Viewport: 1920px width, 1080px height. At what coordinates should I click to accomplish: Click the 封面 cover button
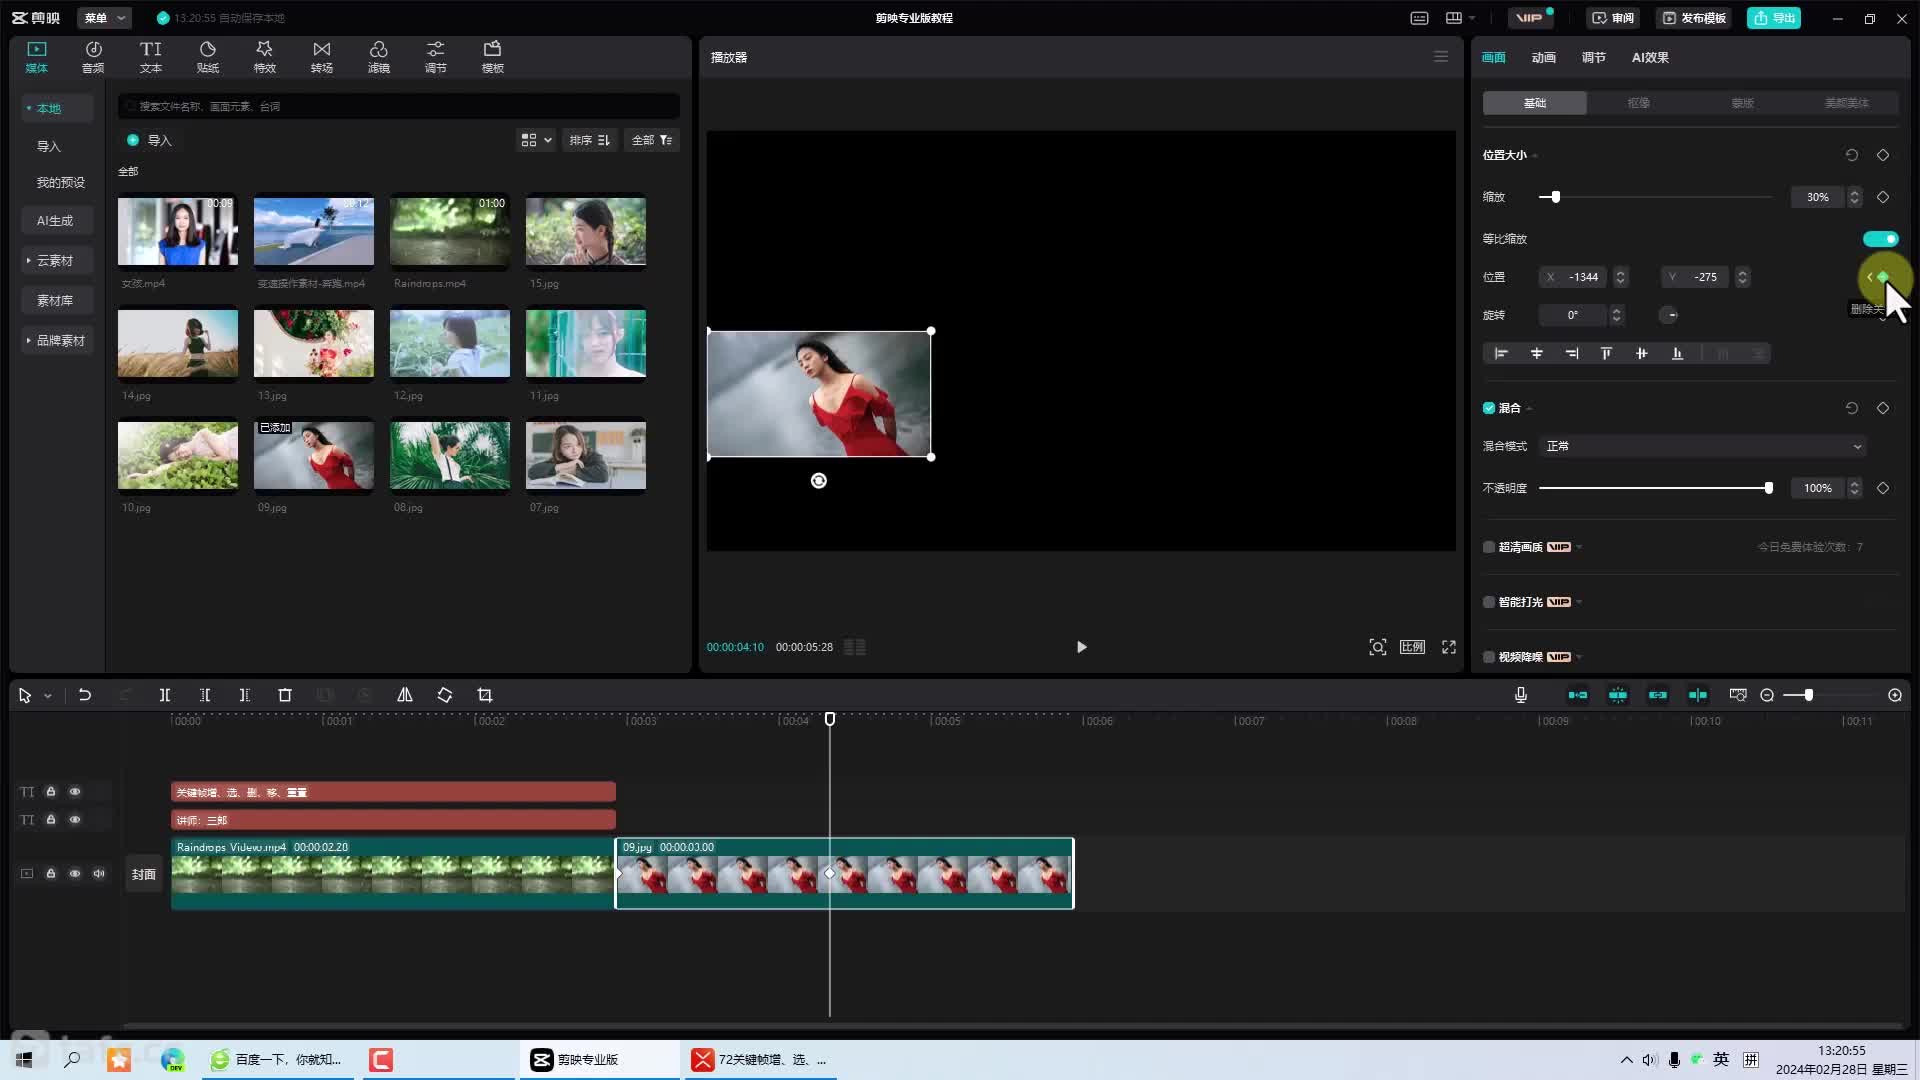(x=144, y=874)
